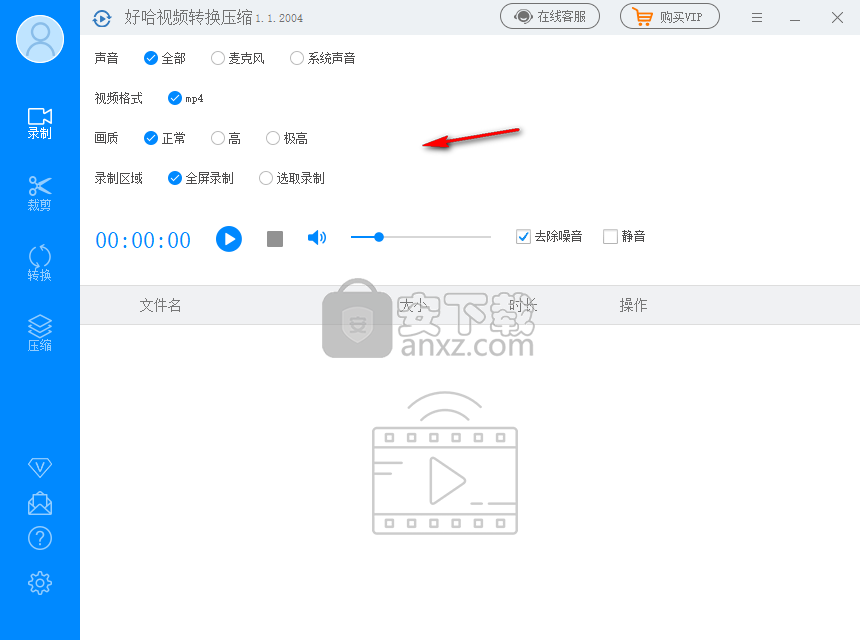Click the app logo in title bar
Screen dimensions: 860x640
point(102,19)
